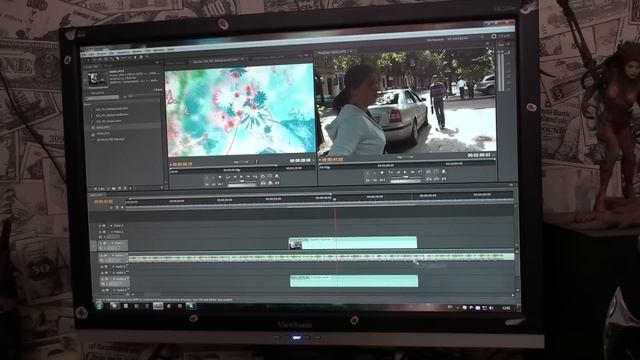Viewport: 640px width, 360px height.
Task: Click the timeline current timecode display
Action: pos(104,202)
